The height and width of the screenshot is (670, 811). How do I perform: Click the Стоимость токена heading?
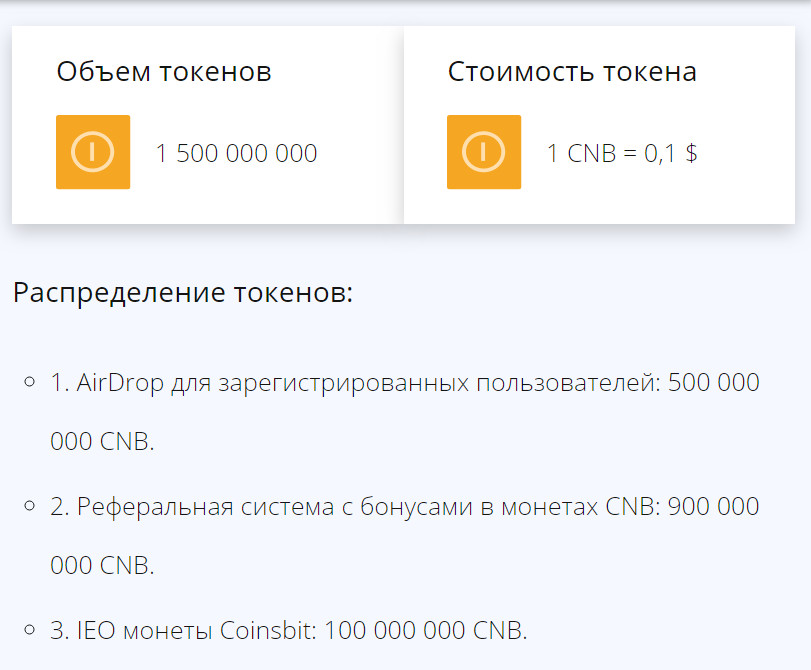tap(572, 72)
